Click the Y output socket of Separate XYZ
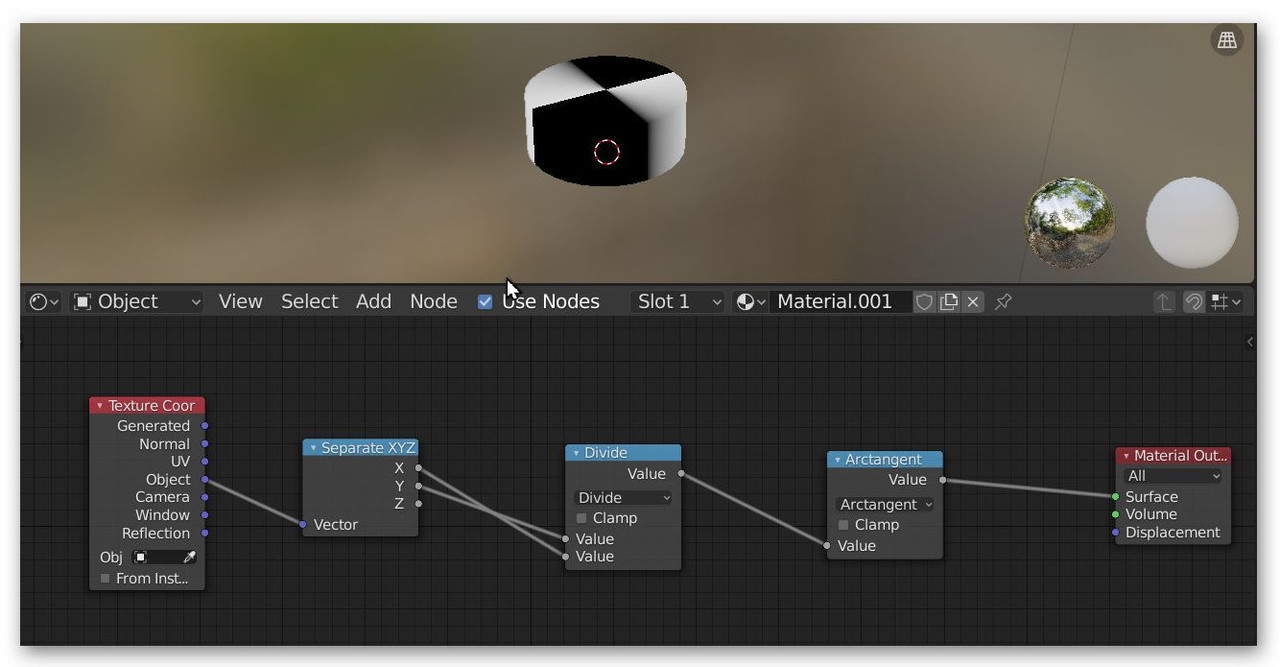This screenshot has height=667, width=1280. click(x=418, y=486)
